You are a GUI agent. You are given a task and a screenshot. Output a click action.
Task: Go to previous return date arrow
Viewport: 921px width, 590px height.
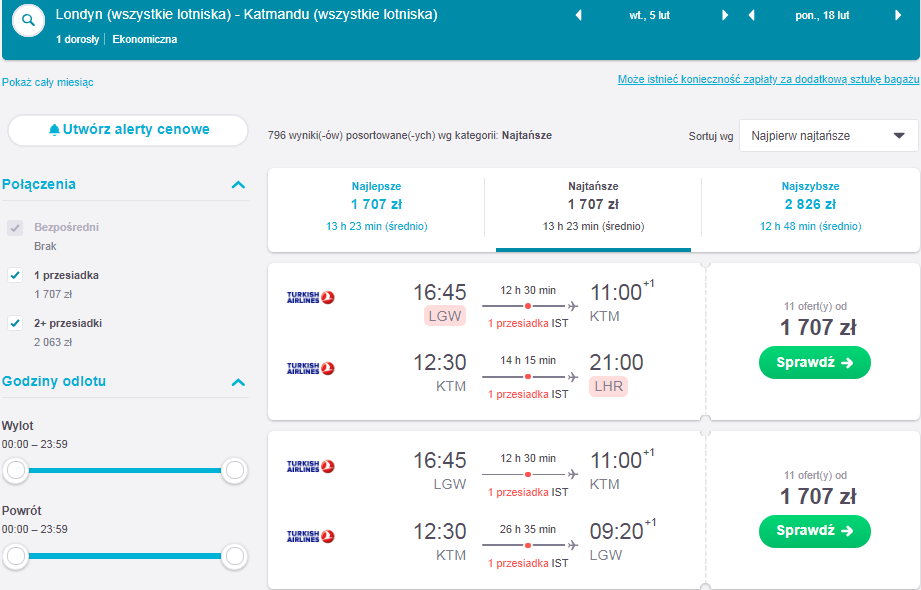point(751,15)
